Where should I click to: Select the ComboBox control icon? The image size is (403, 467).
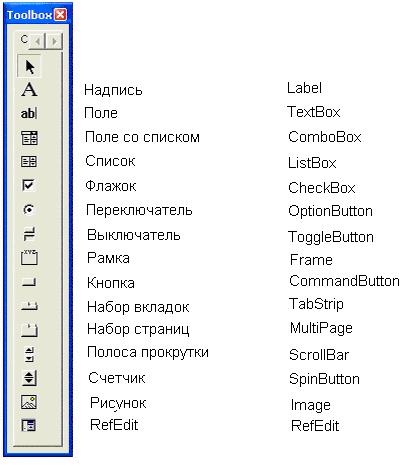tap(29, 138)
